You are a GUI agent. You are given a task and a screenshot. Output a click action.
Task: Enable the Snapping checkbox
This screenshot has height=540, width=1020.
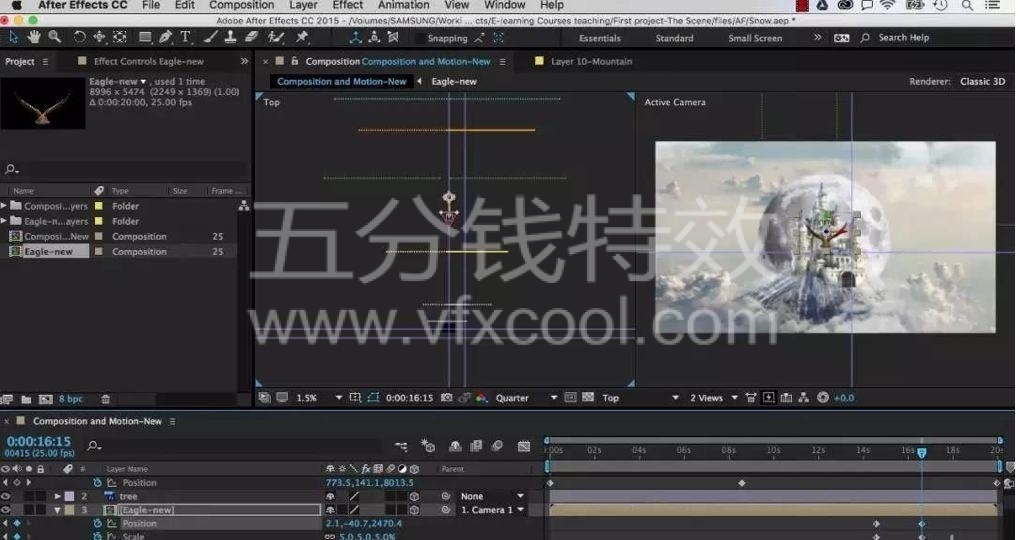click(x=420, y=38)
